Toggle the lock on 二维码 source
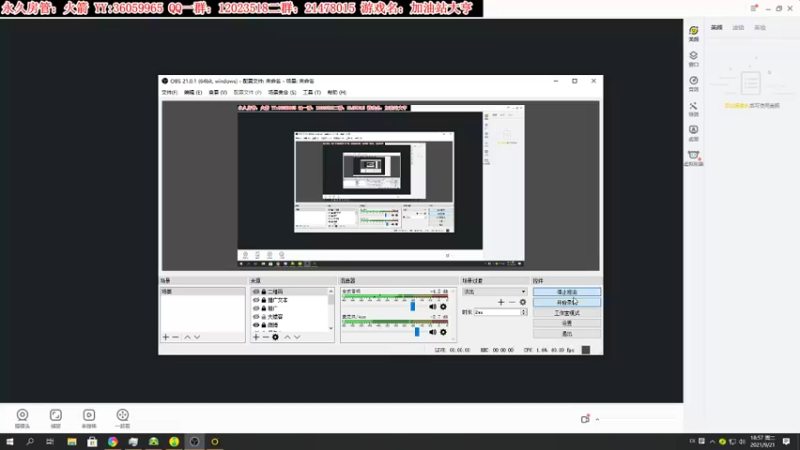Viewport: 800px width, 450px height. point(264,292)
